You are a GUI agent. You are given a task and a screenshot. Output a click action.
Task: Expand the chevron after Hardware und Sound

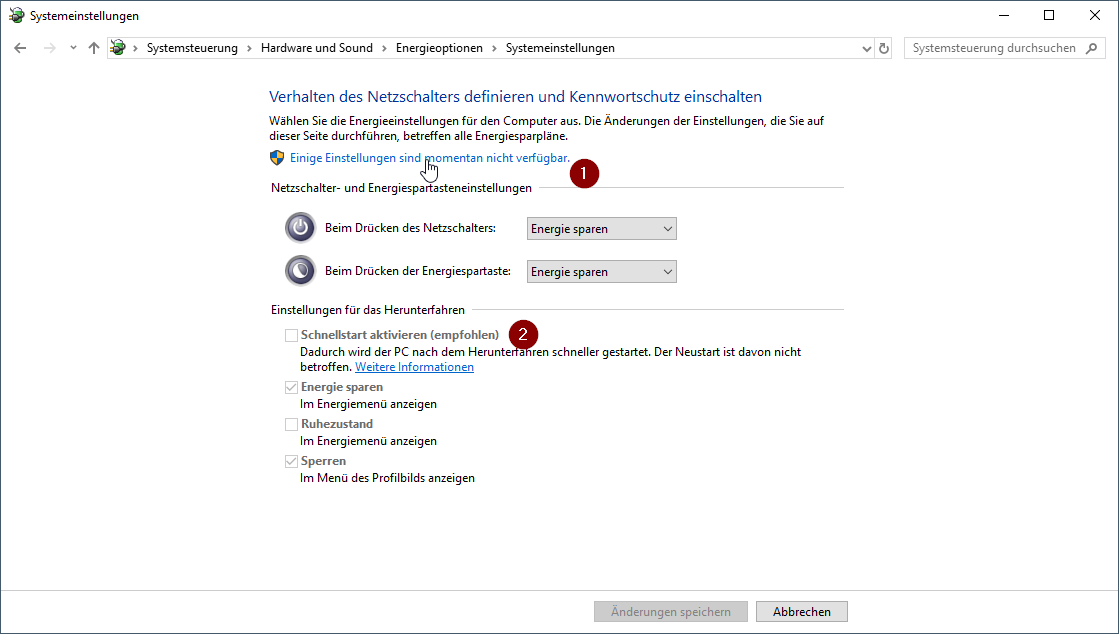coord(384,48)
